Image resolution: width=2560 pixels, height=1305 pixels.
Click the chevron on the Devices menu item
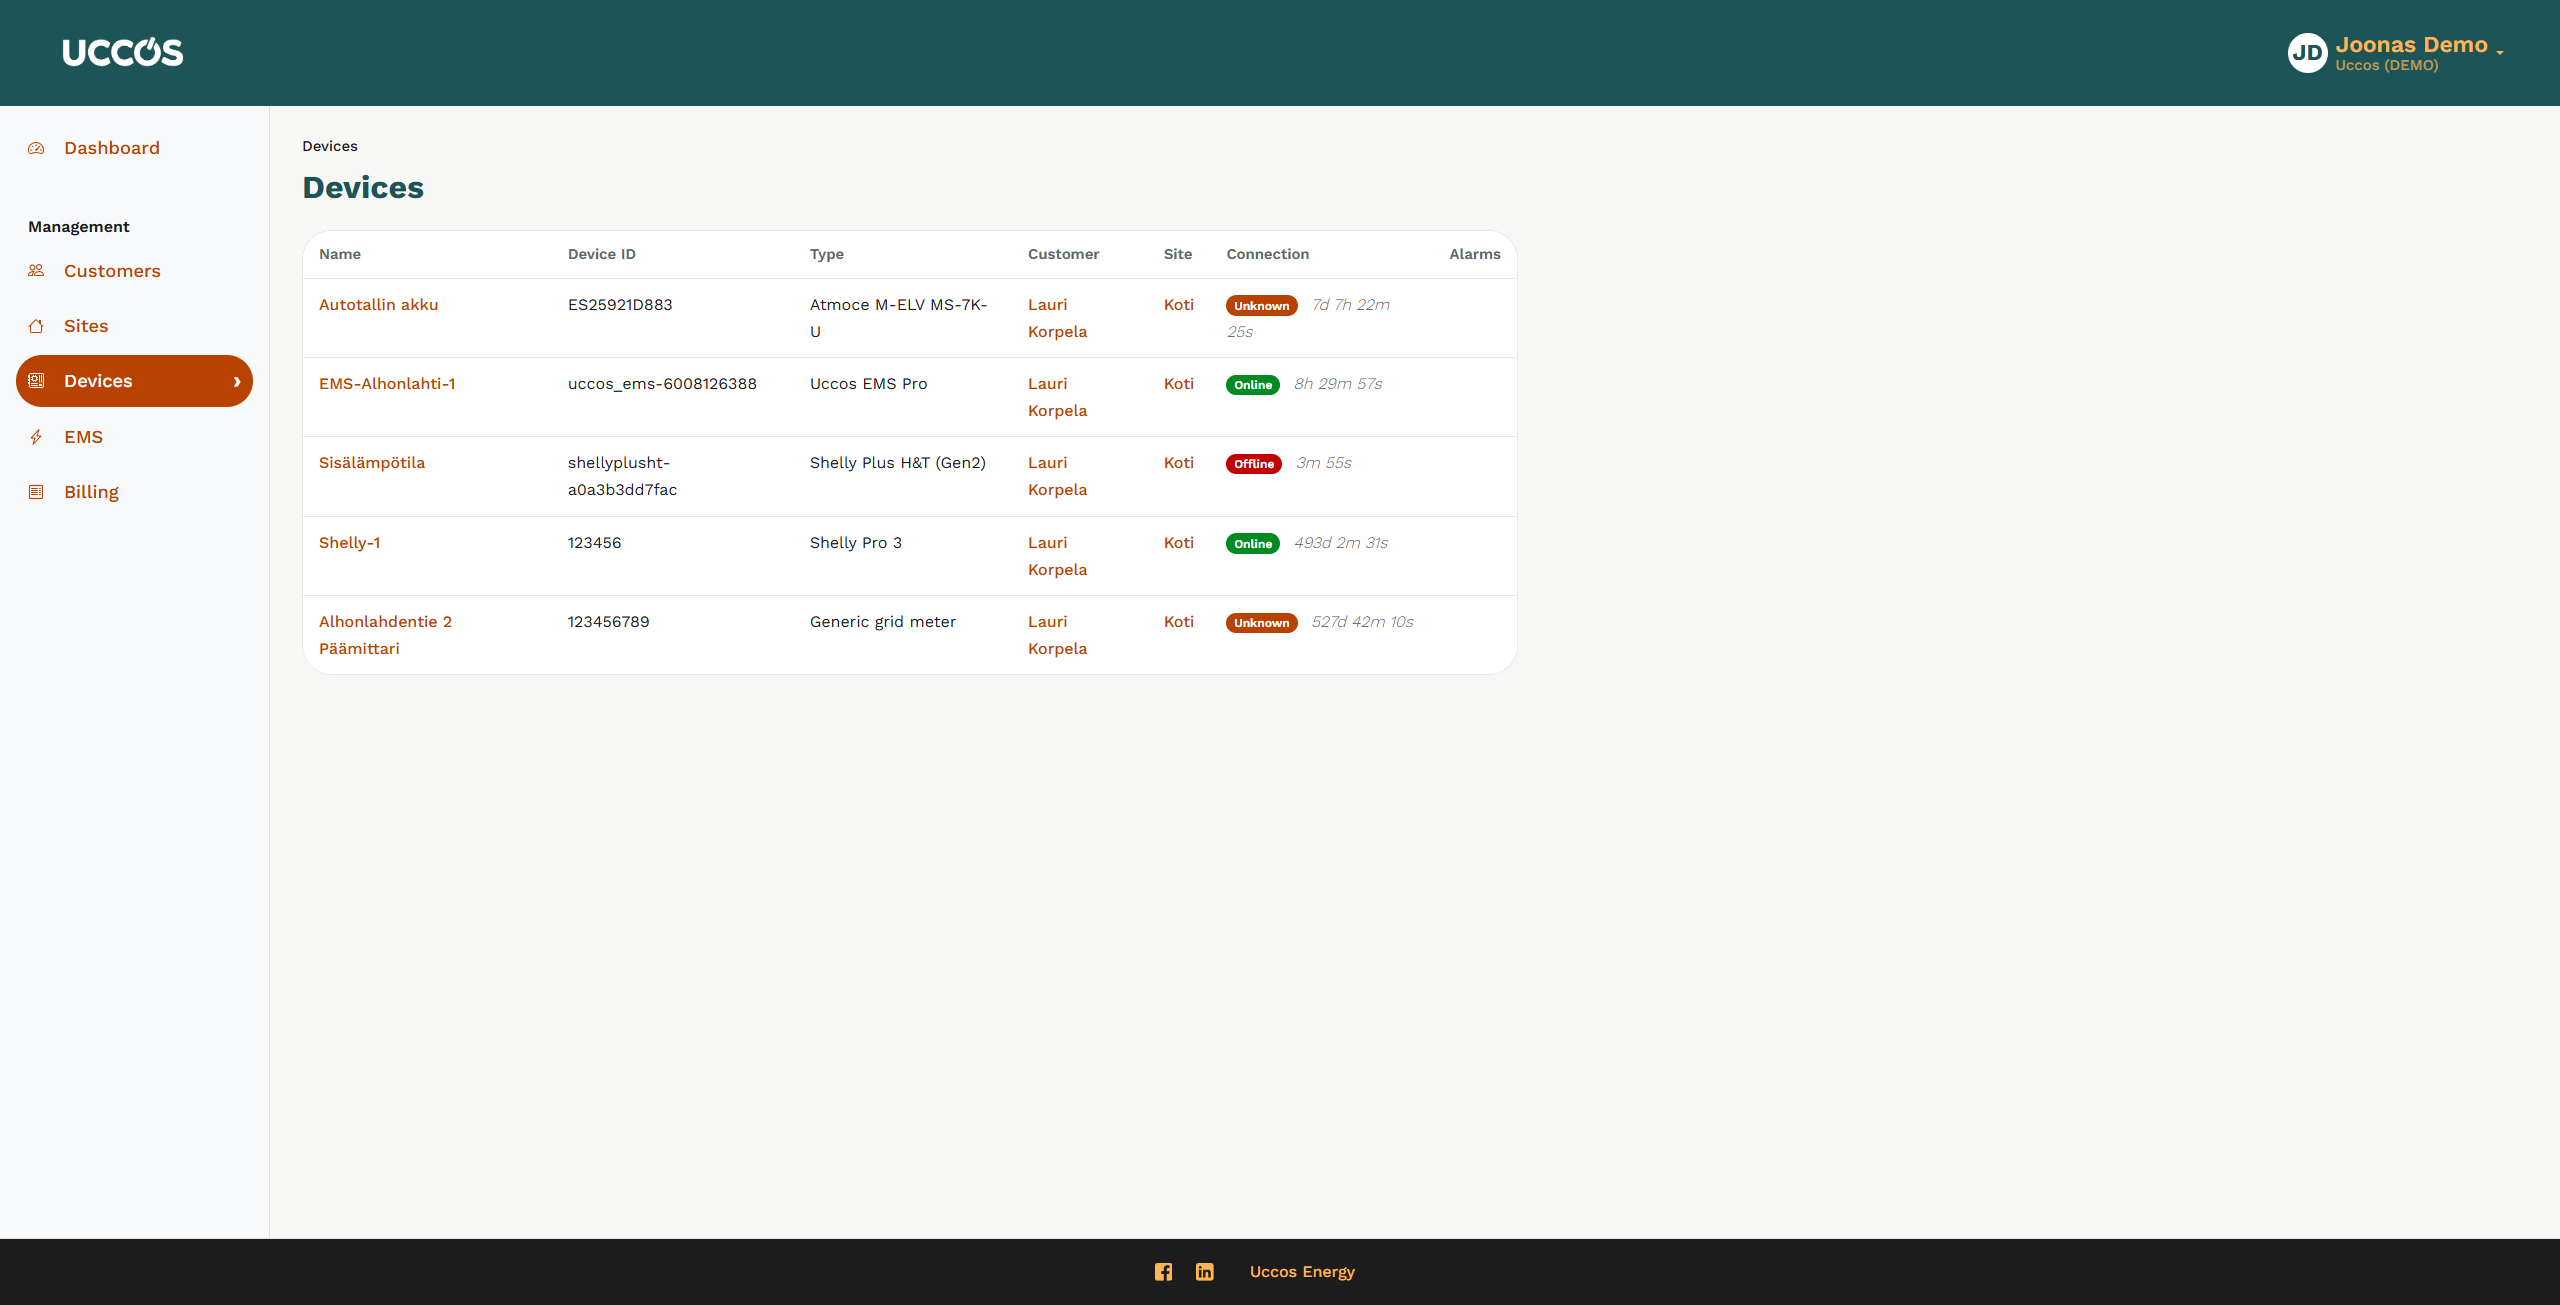(237, 382)
